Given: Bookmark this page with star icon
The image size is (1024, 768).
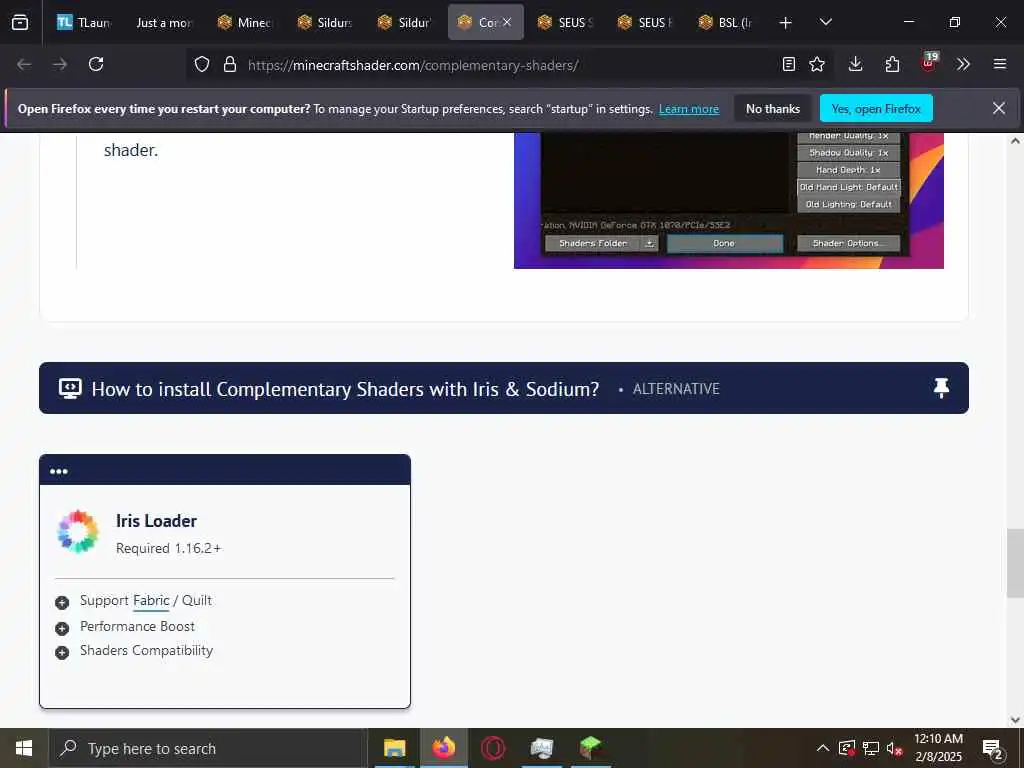Looking at the screenshot, I should tap(817, 64).
